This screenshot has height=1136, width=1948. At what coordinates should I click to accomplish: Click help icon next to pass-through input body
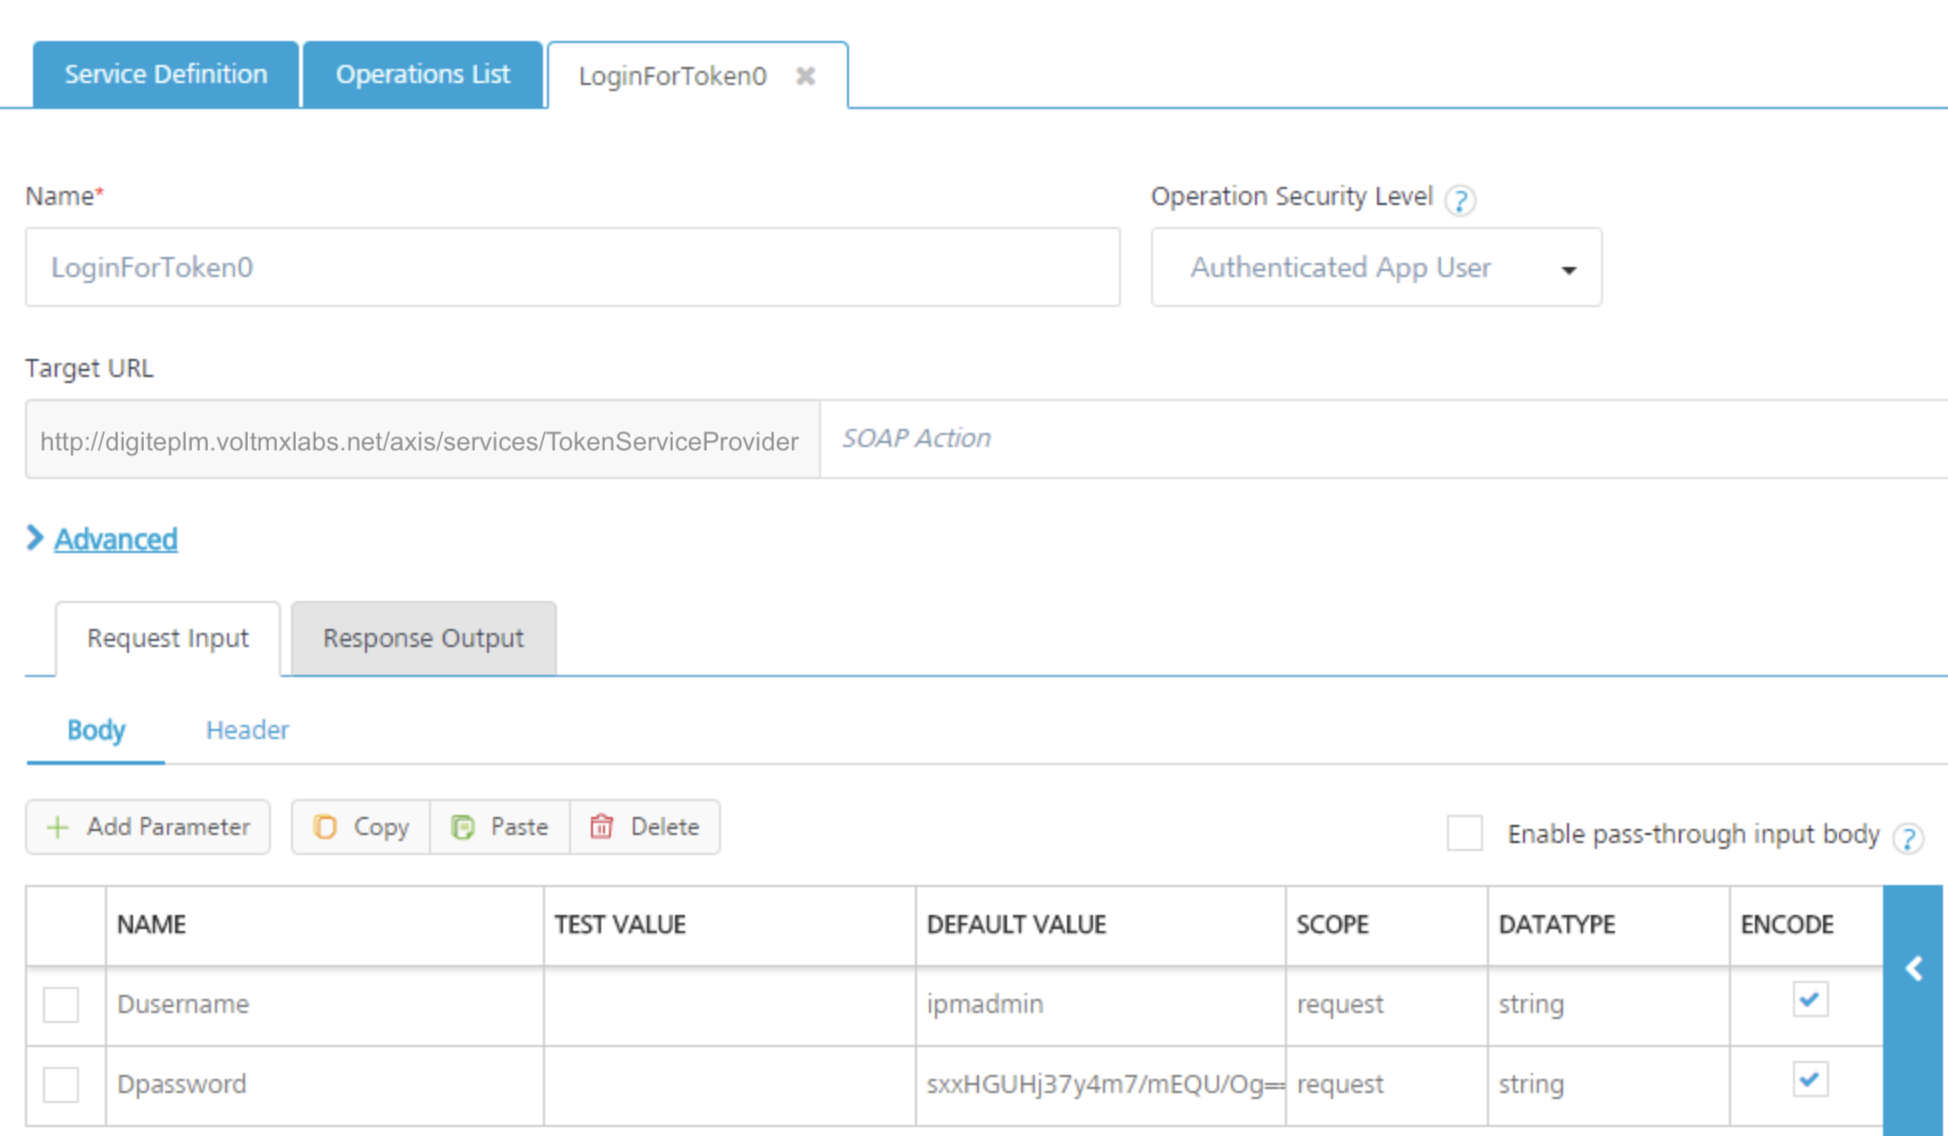[x=1908, y=837]
